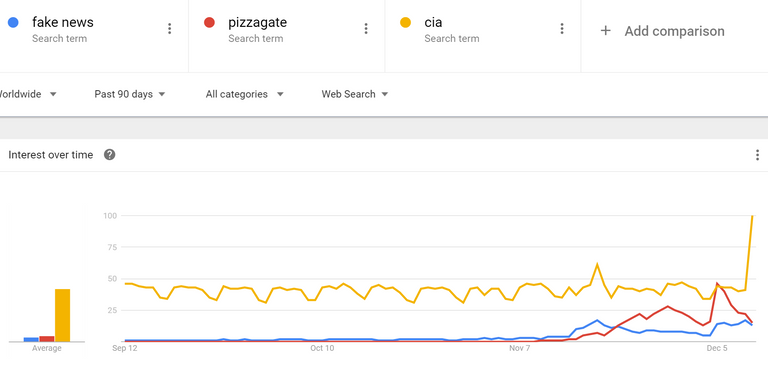Screen dimensions: 768x383
Task: Open options menu for pizzagate term
Action: pyautogui.click(x=366, y=28)
